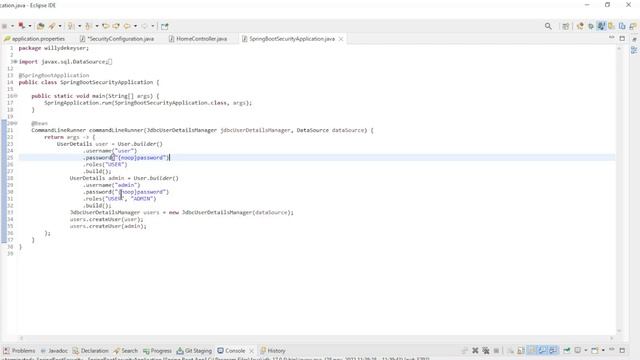Show the Declaration view tab
The height and width of the screenshot is (360, 640).
tap(91, 351)
